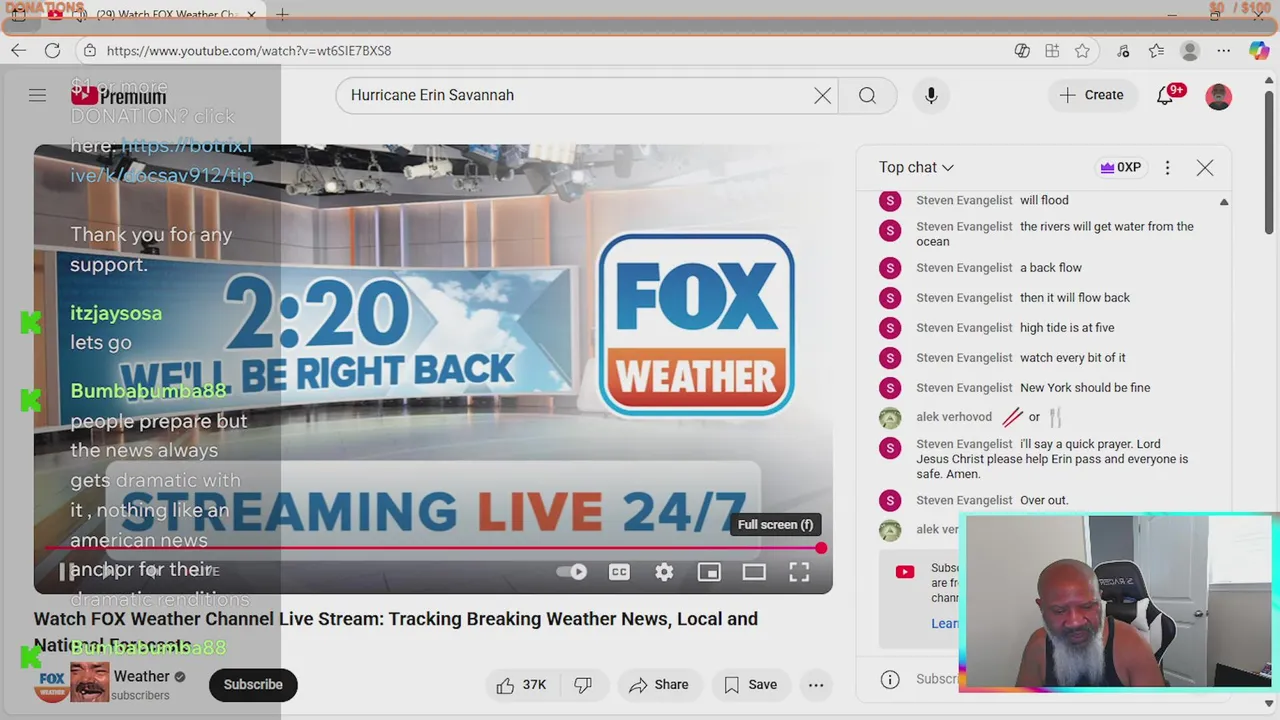Open the video player settings gear
Image resolution: width=1280 pixels, height=720 pixels.
click(x=664, y=572)
